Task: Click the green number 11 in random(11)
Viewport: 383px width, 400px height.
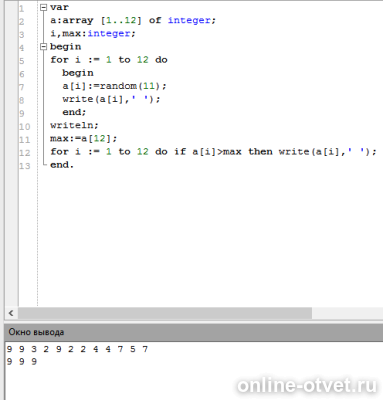Action: click(x=149, y=86)
